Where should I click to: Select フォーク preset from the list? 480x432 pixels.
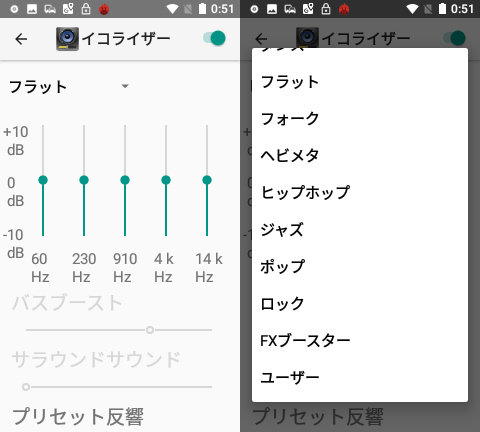pyautogui.click(x=360, y=119)
